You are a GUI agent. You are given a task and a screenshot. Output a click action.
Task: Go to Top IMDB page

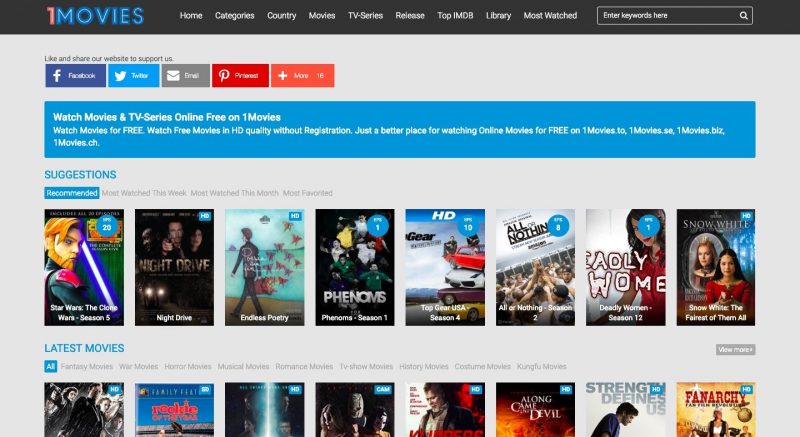point(457,16)
